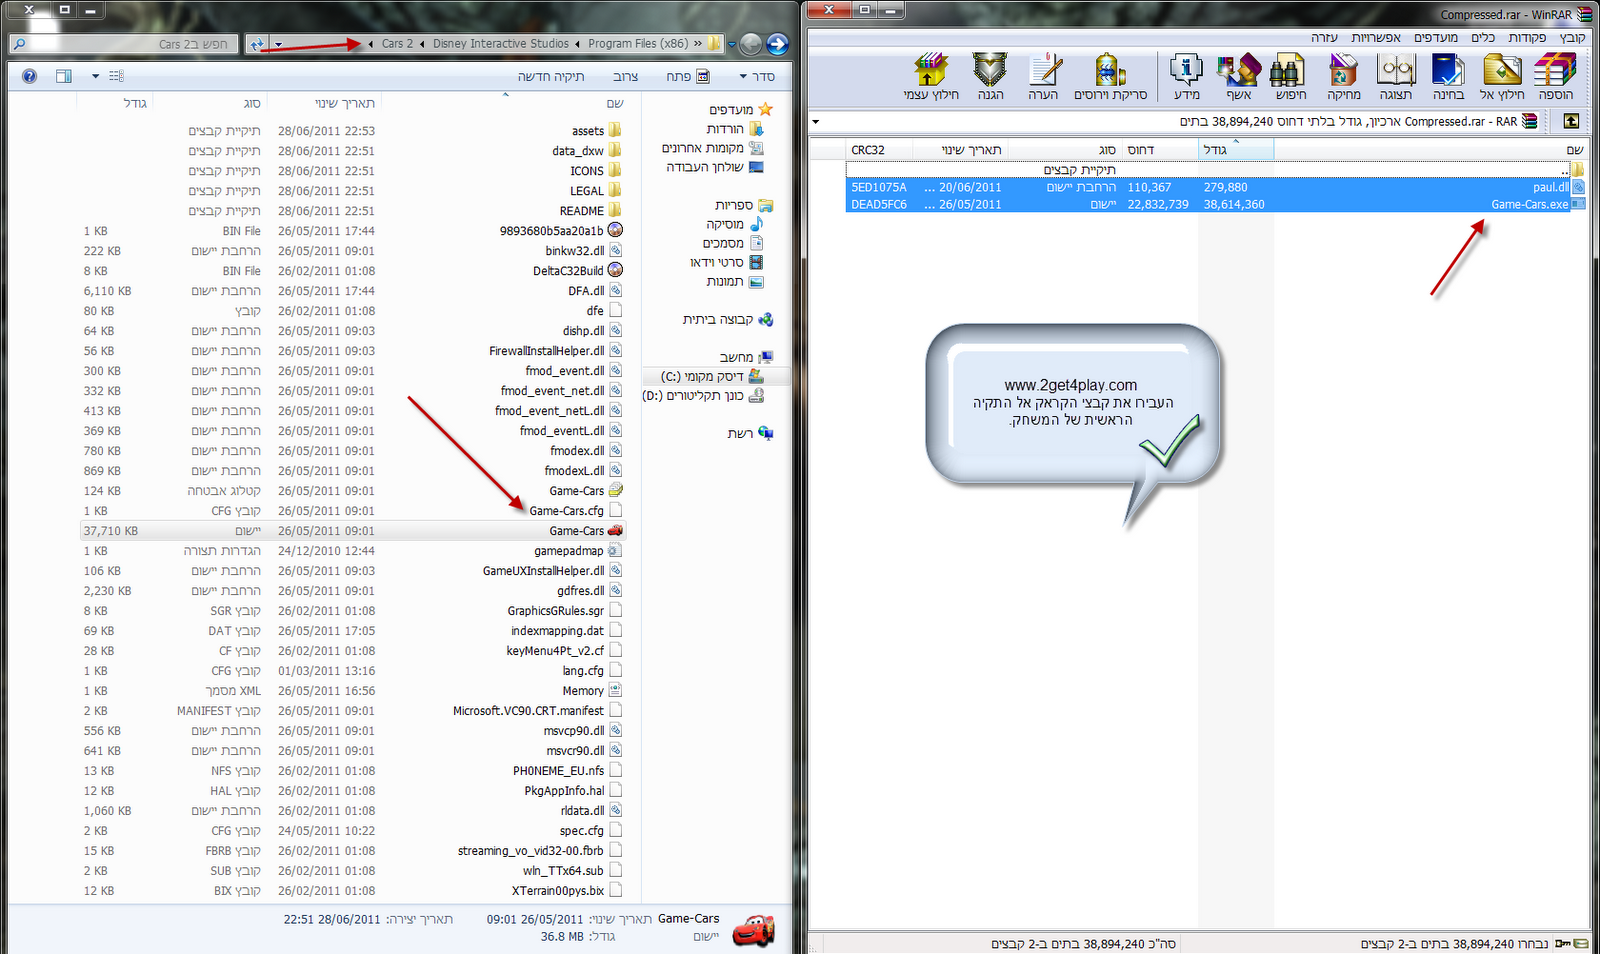Select שולחן העבודה (Desktop) in the sidebar
This screenshot has height=954, width=1600.
pyautogui.click(x=715, y=167)
